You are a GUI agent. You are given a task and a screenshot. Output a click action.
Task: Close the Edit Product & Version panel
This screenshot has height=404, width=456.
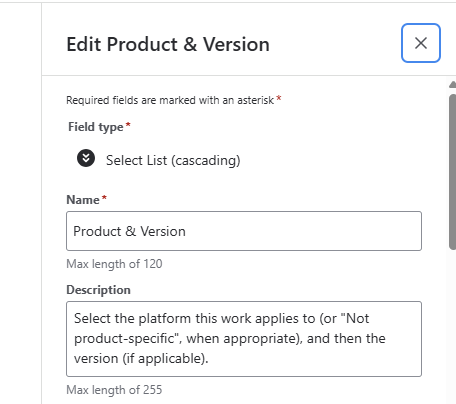tap(421, 43)
